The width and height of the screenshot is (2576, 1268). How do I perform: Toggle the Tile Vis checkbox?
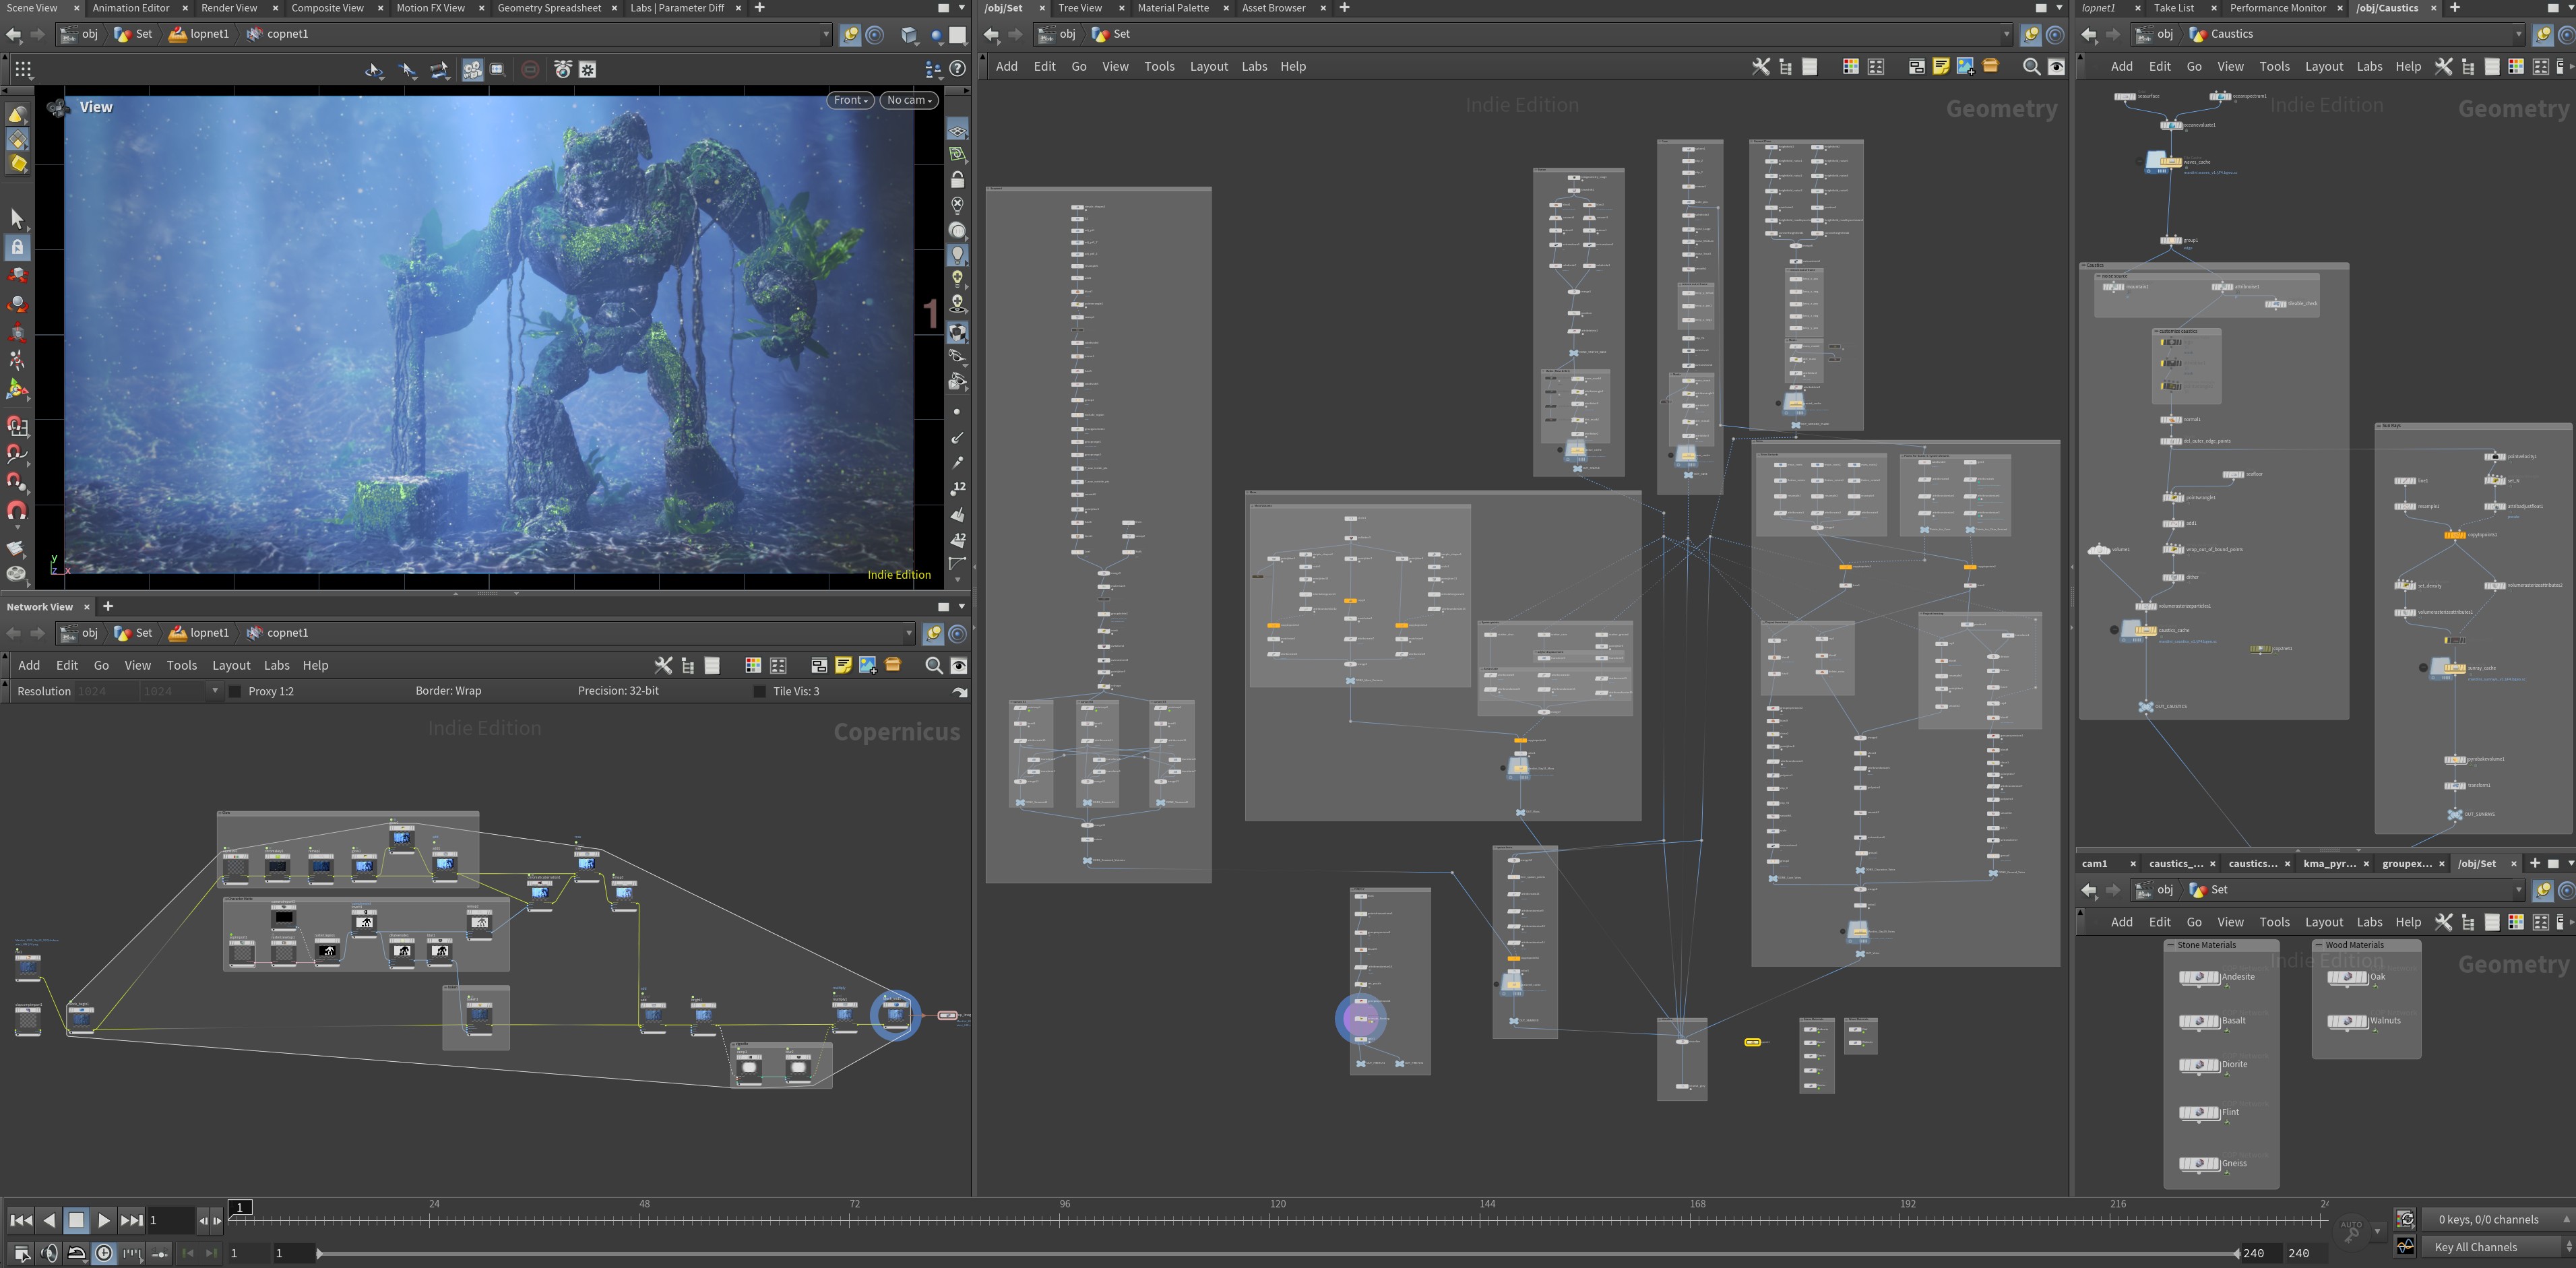[x=759, y=691]
